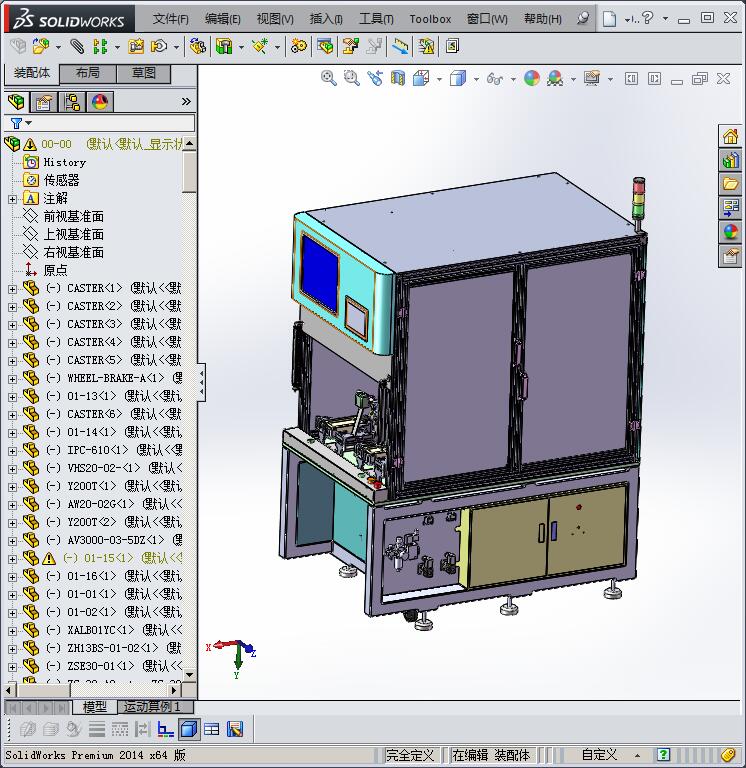Expand the CASTER<1> component node
The width and height of the screenshot is (746, 768).
point(12,289)
